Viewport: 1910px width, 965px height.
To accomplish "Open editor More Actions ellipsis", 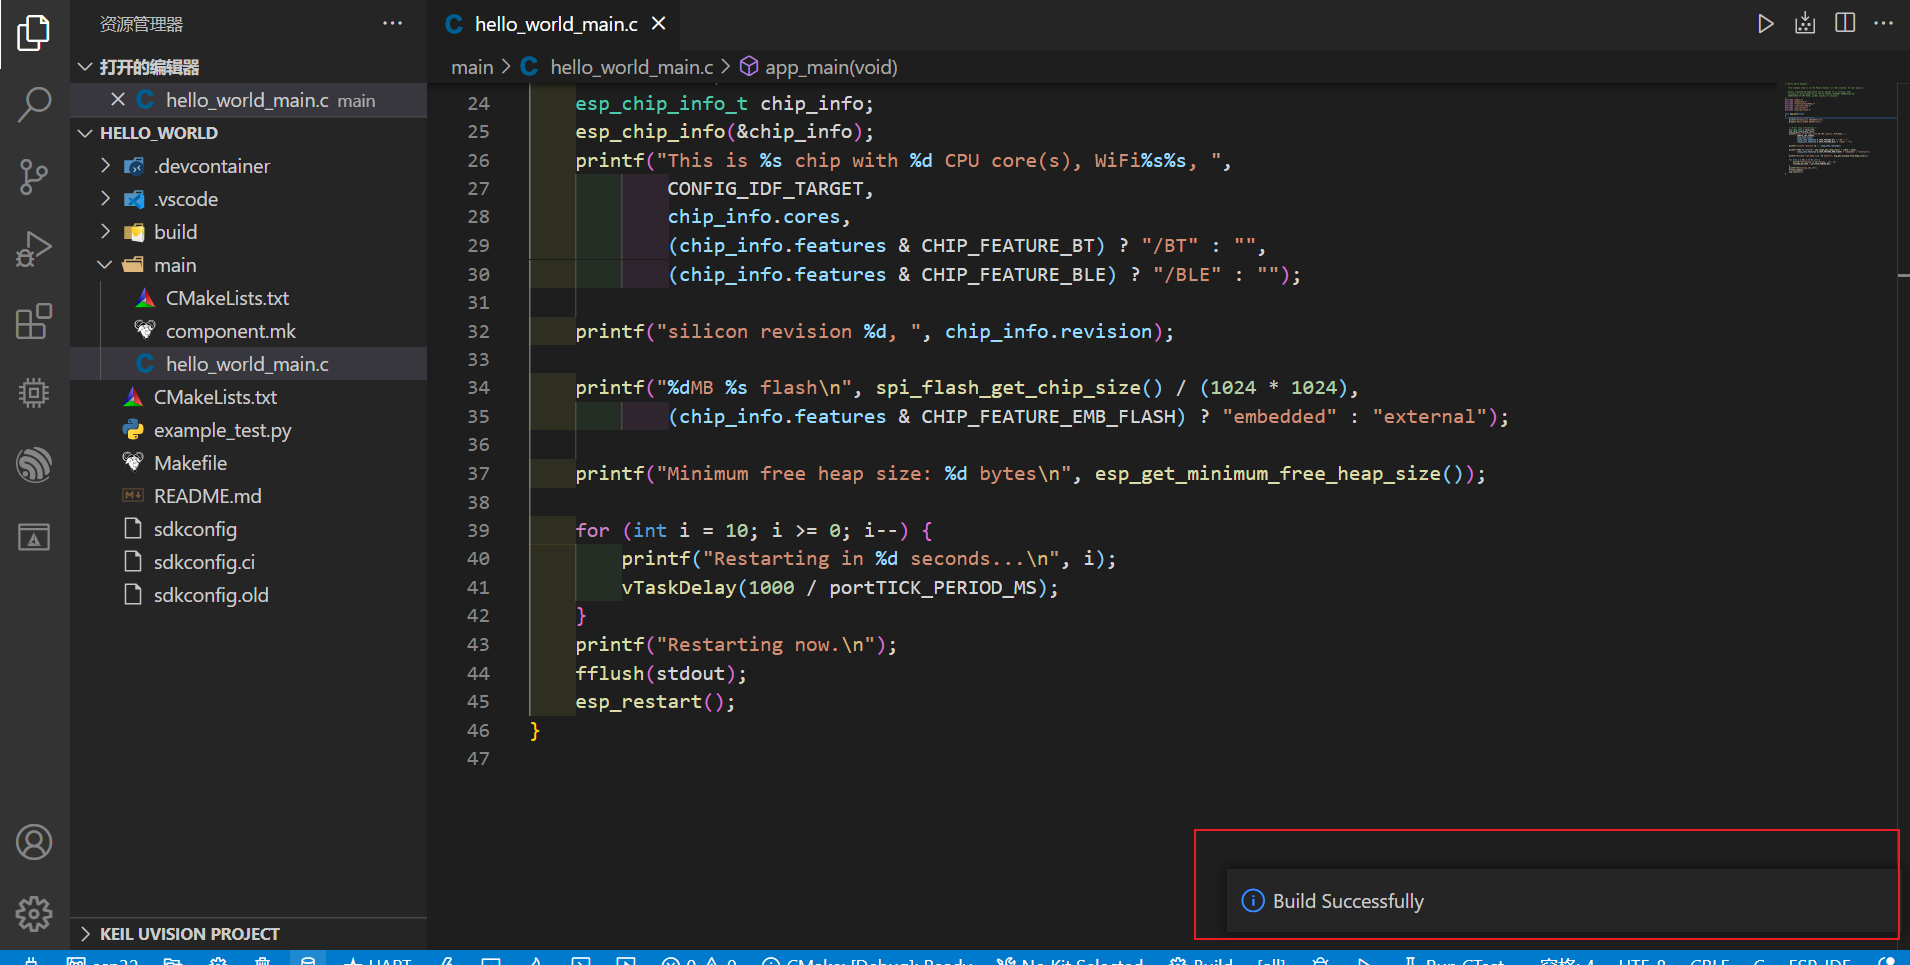I will coord(1883,23).
